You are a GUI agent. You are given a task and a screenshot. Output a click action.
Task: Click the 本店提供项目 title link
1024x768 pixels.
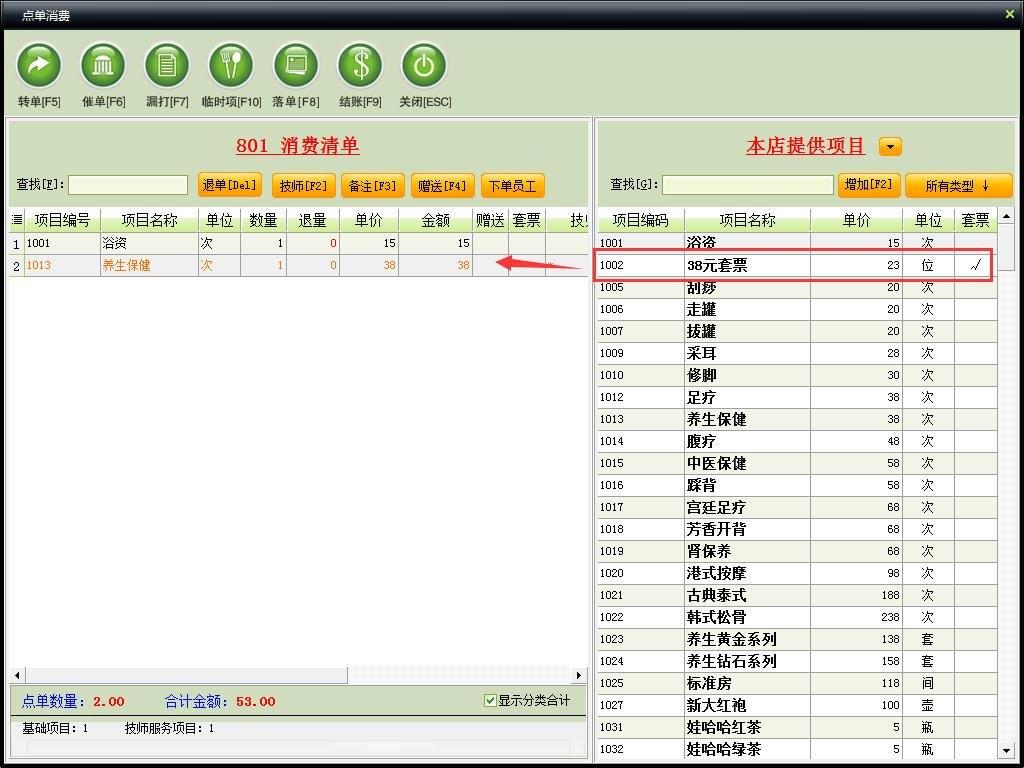(806, 146)
